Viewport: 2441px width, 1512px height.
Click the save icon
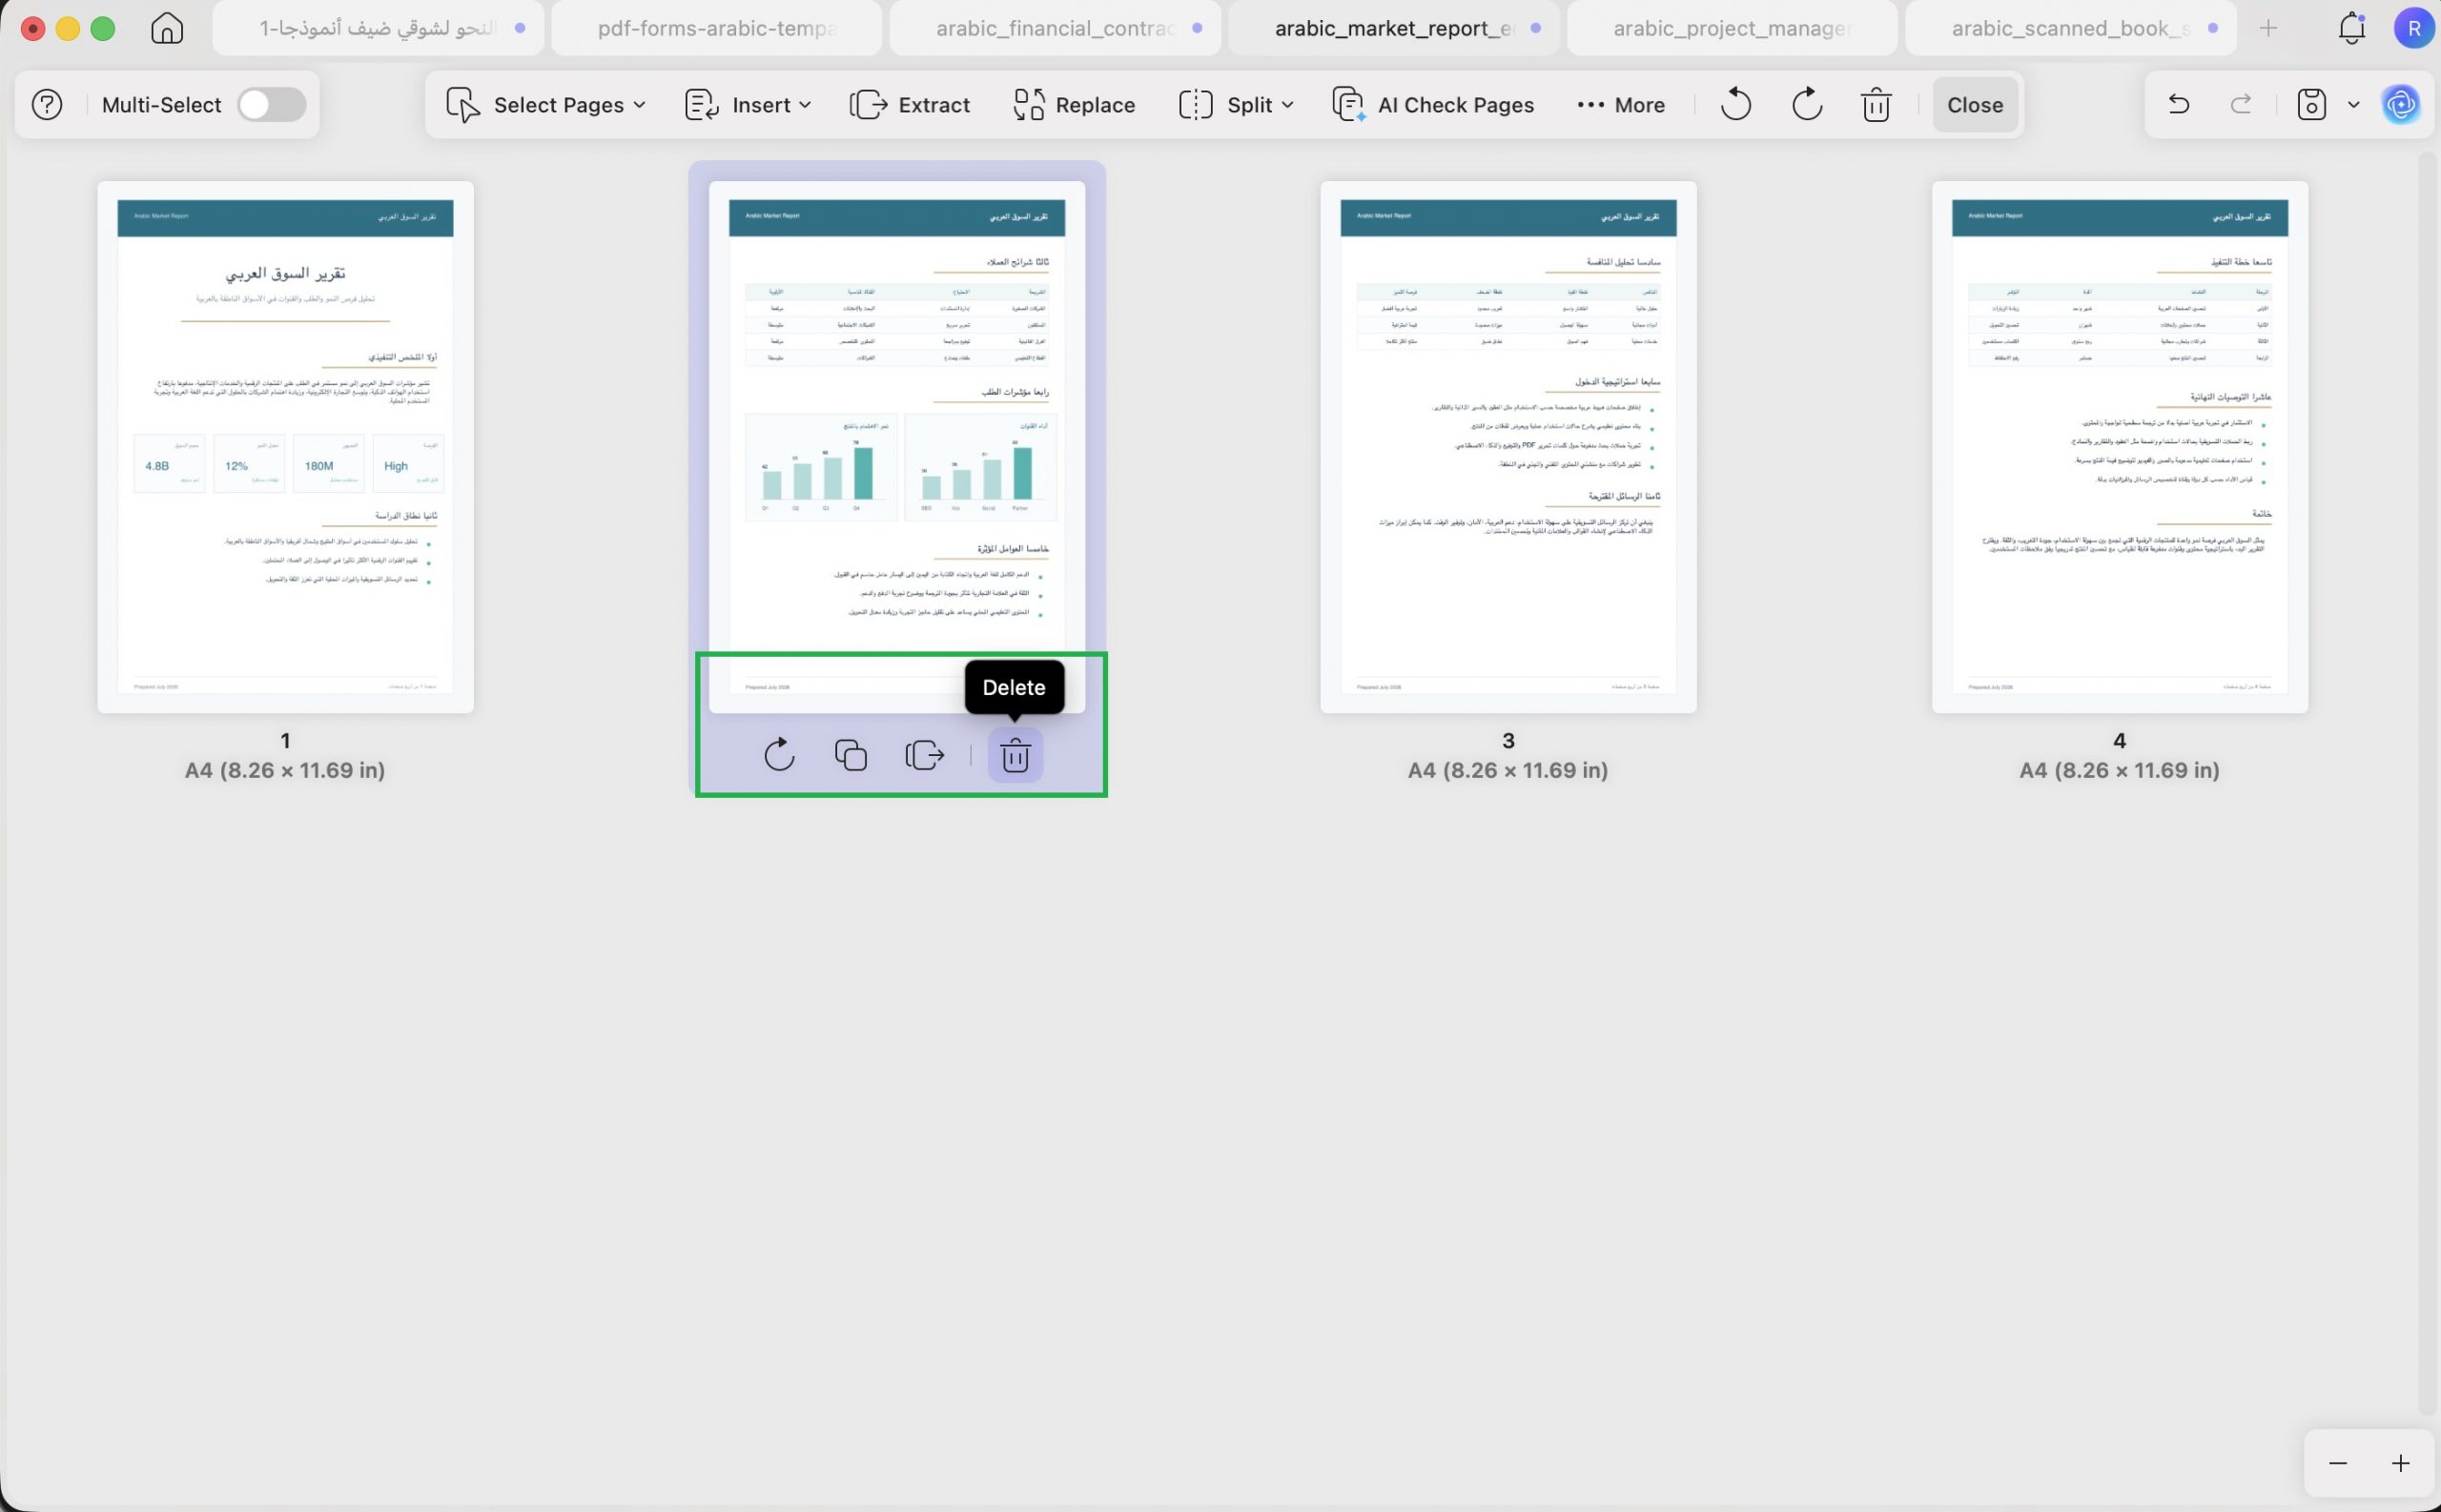pos(2311,104)
